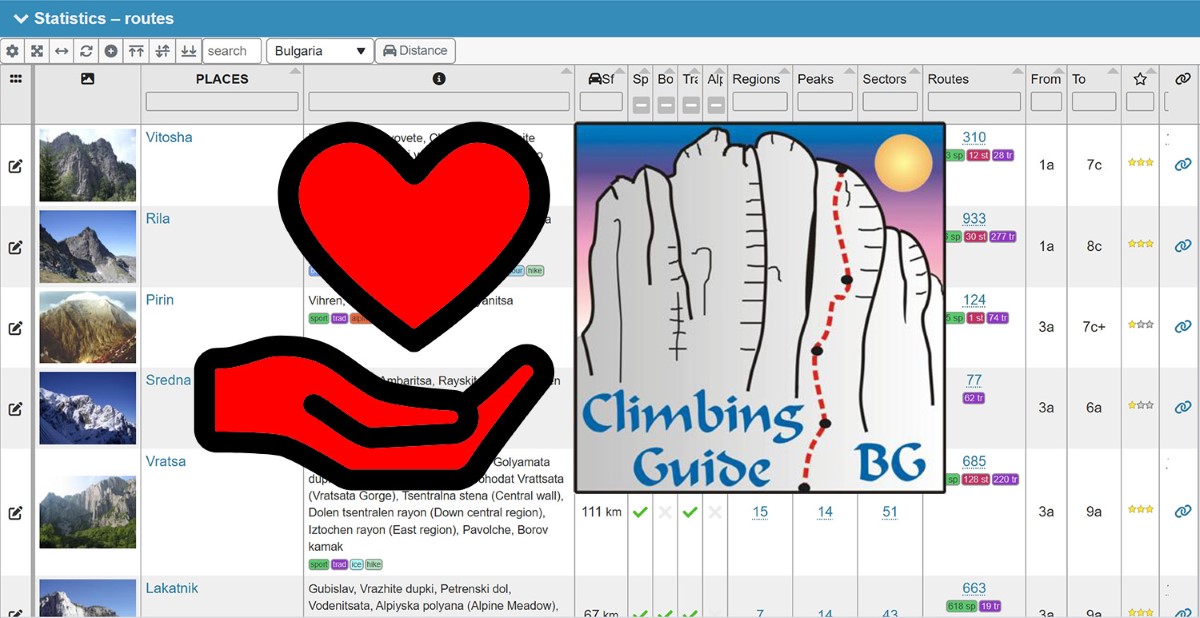Screen dimensions: 1200x618
Task: Click the double down arrows toolbar icon
Action: tap(187, 51)
